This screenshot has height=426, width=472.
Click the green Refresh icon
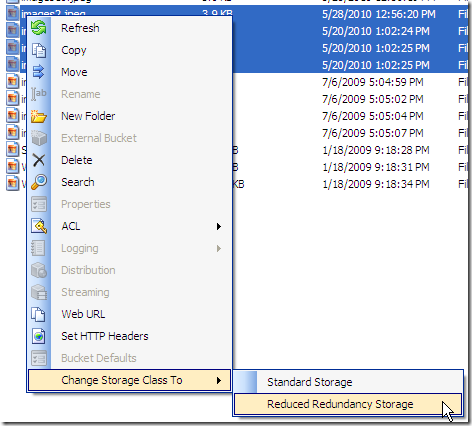[39, 28]
